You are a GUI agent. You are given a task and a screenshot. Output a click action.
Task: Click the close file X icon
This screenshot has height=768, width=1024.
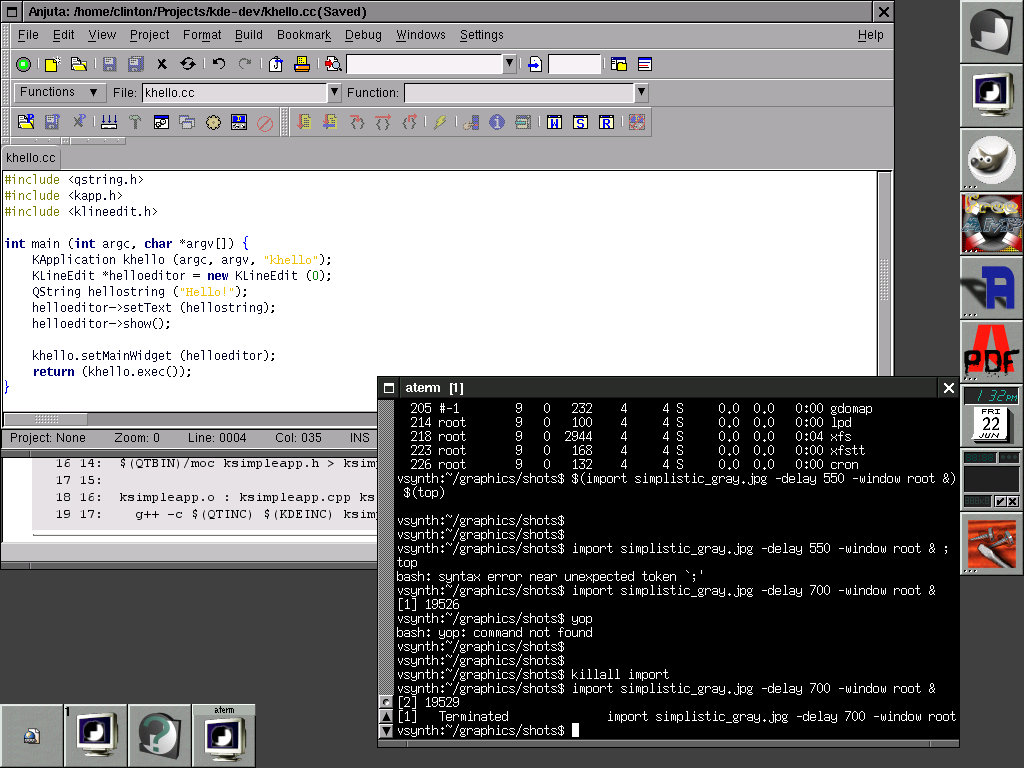162,64
